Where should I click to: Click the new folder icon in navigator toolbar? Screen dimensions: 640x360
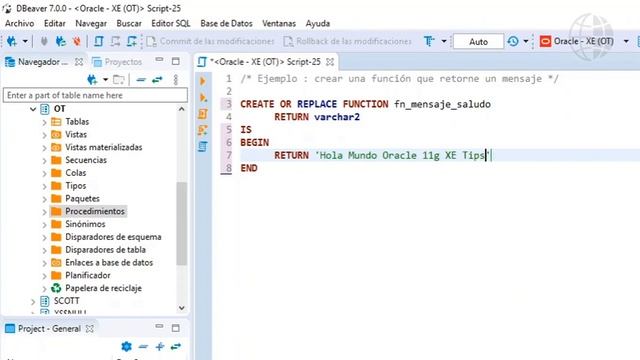[x=119, y=80]
